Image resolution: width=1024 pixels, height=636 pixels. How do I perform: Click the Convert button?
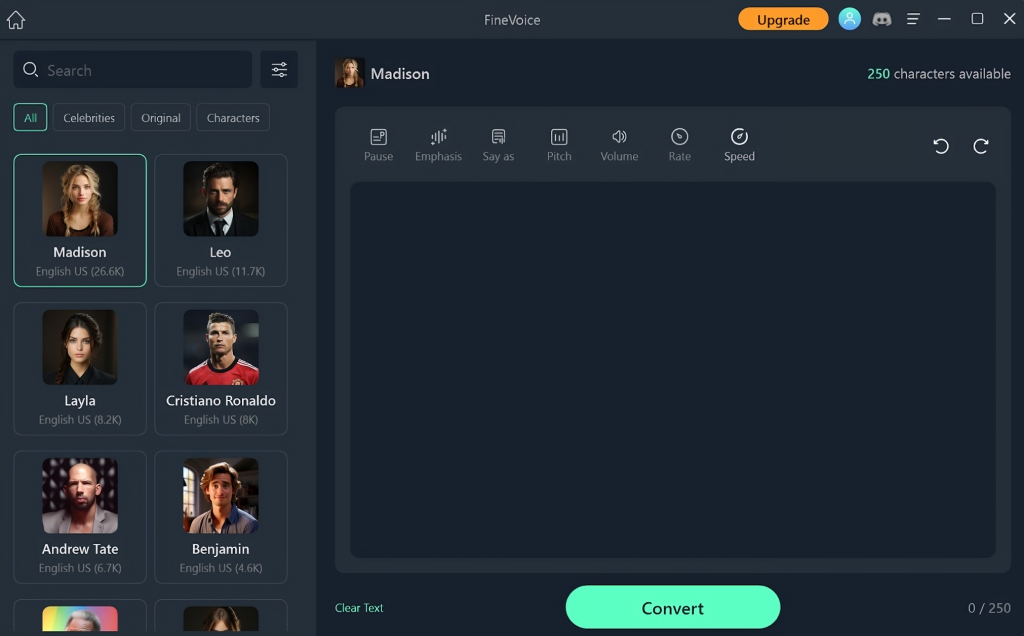[673, 607]
